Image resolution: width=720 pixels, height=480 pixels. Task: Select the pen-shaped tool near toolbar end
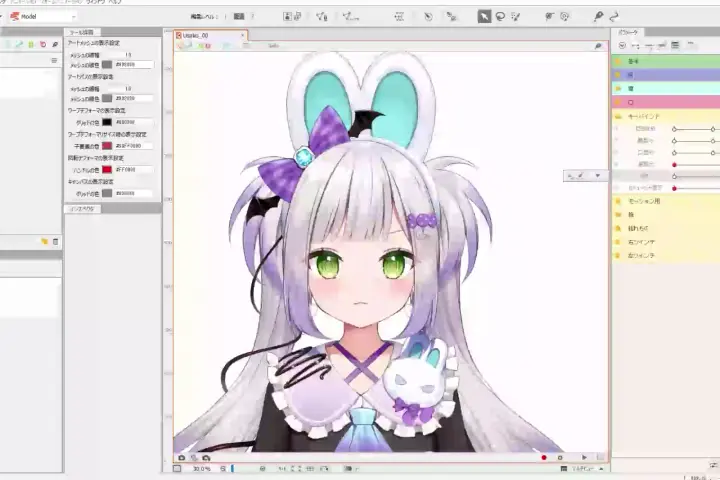(x=598, y=17)
